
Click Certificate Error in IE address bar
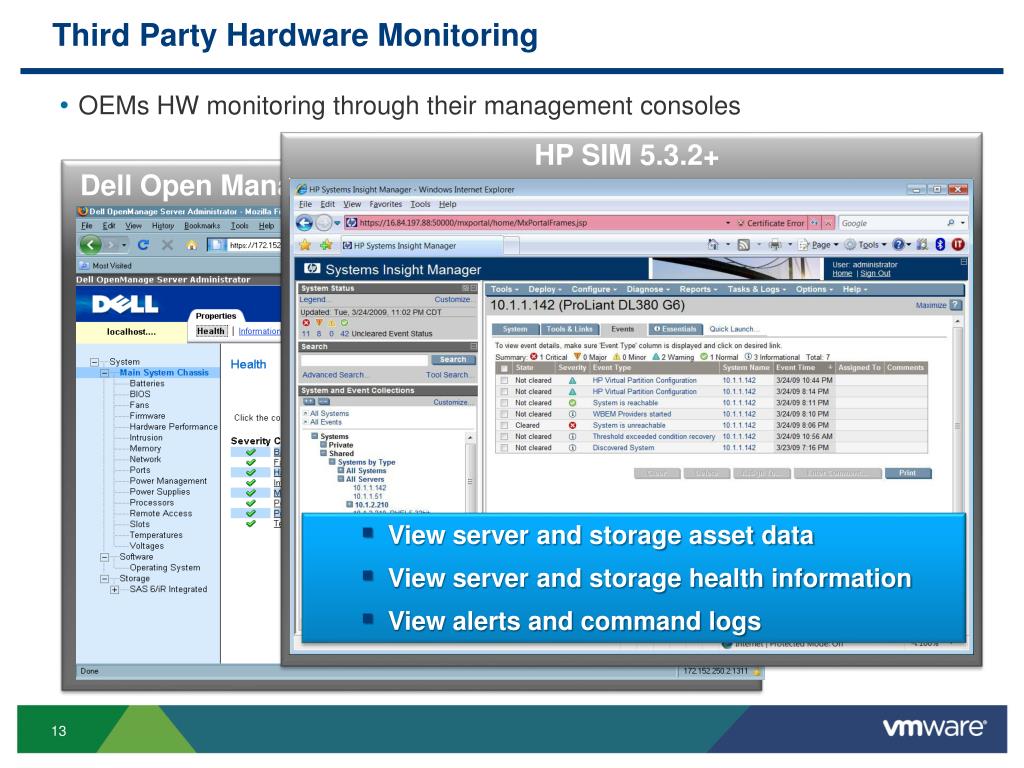[770, 223]
